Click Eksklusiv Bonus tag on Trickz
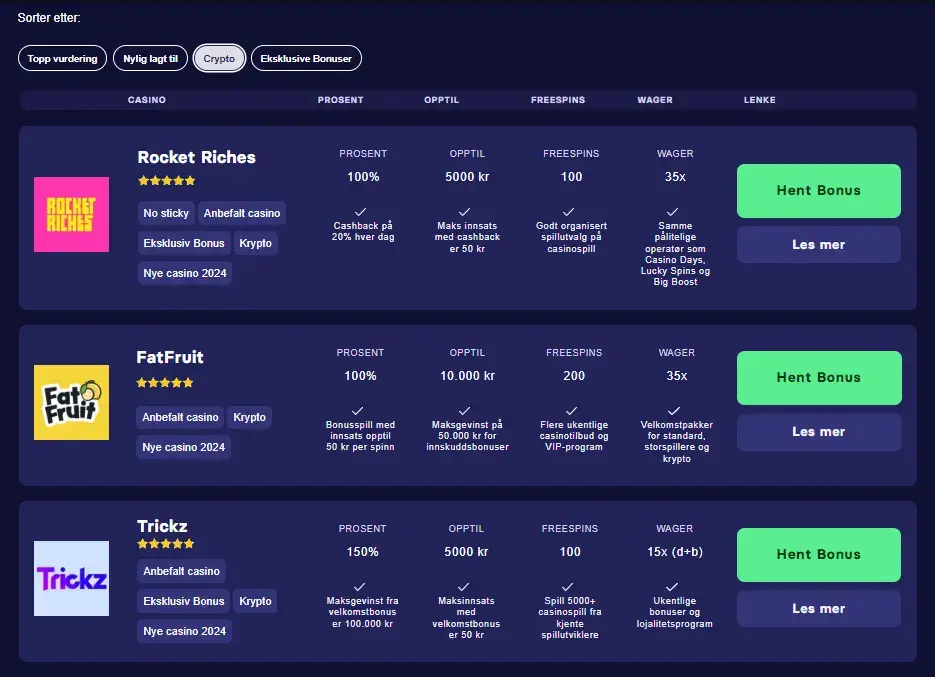The image size is (935, 677). click(184, 601)
